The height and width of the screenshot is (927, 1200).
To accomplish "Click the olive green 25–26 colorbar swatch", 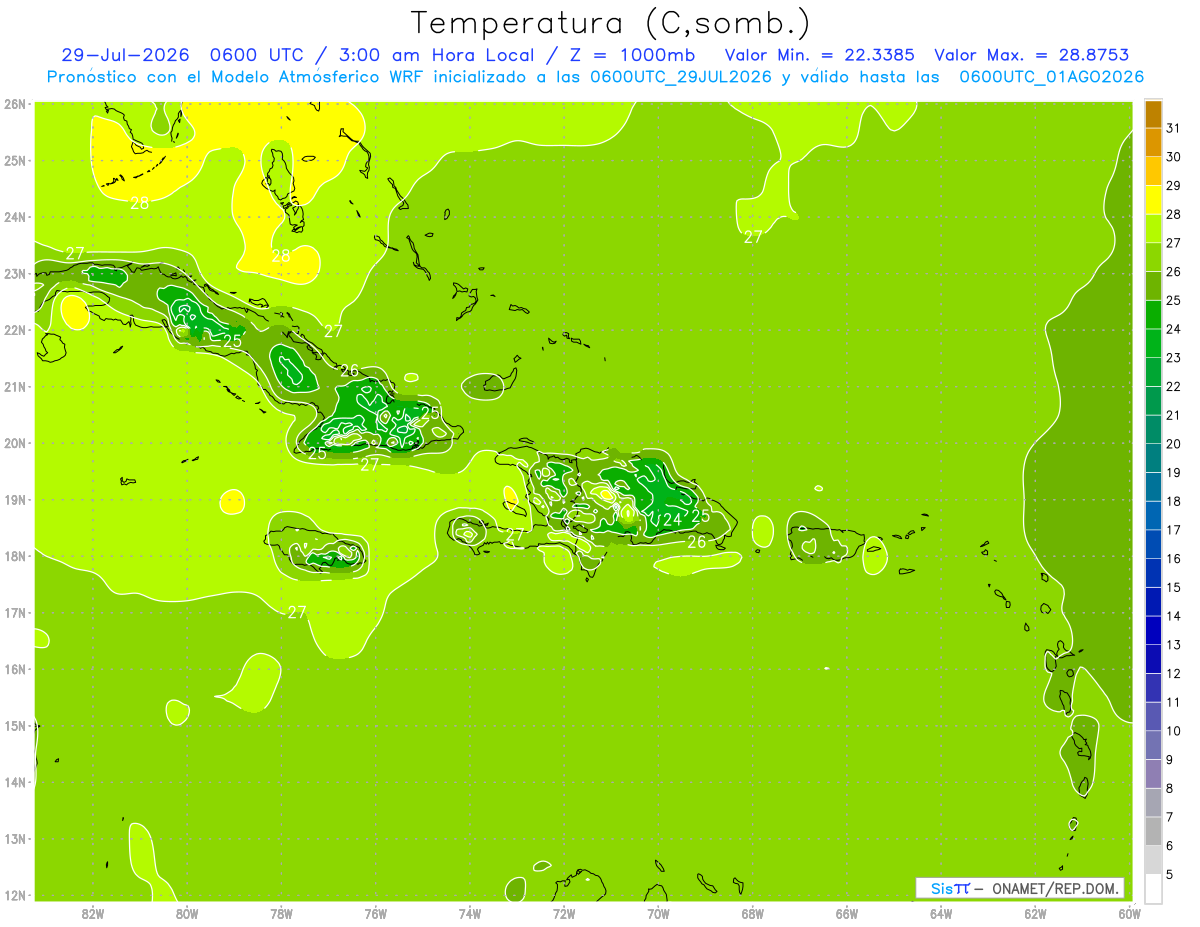I will [1153, 287].
